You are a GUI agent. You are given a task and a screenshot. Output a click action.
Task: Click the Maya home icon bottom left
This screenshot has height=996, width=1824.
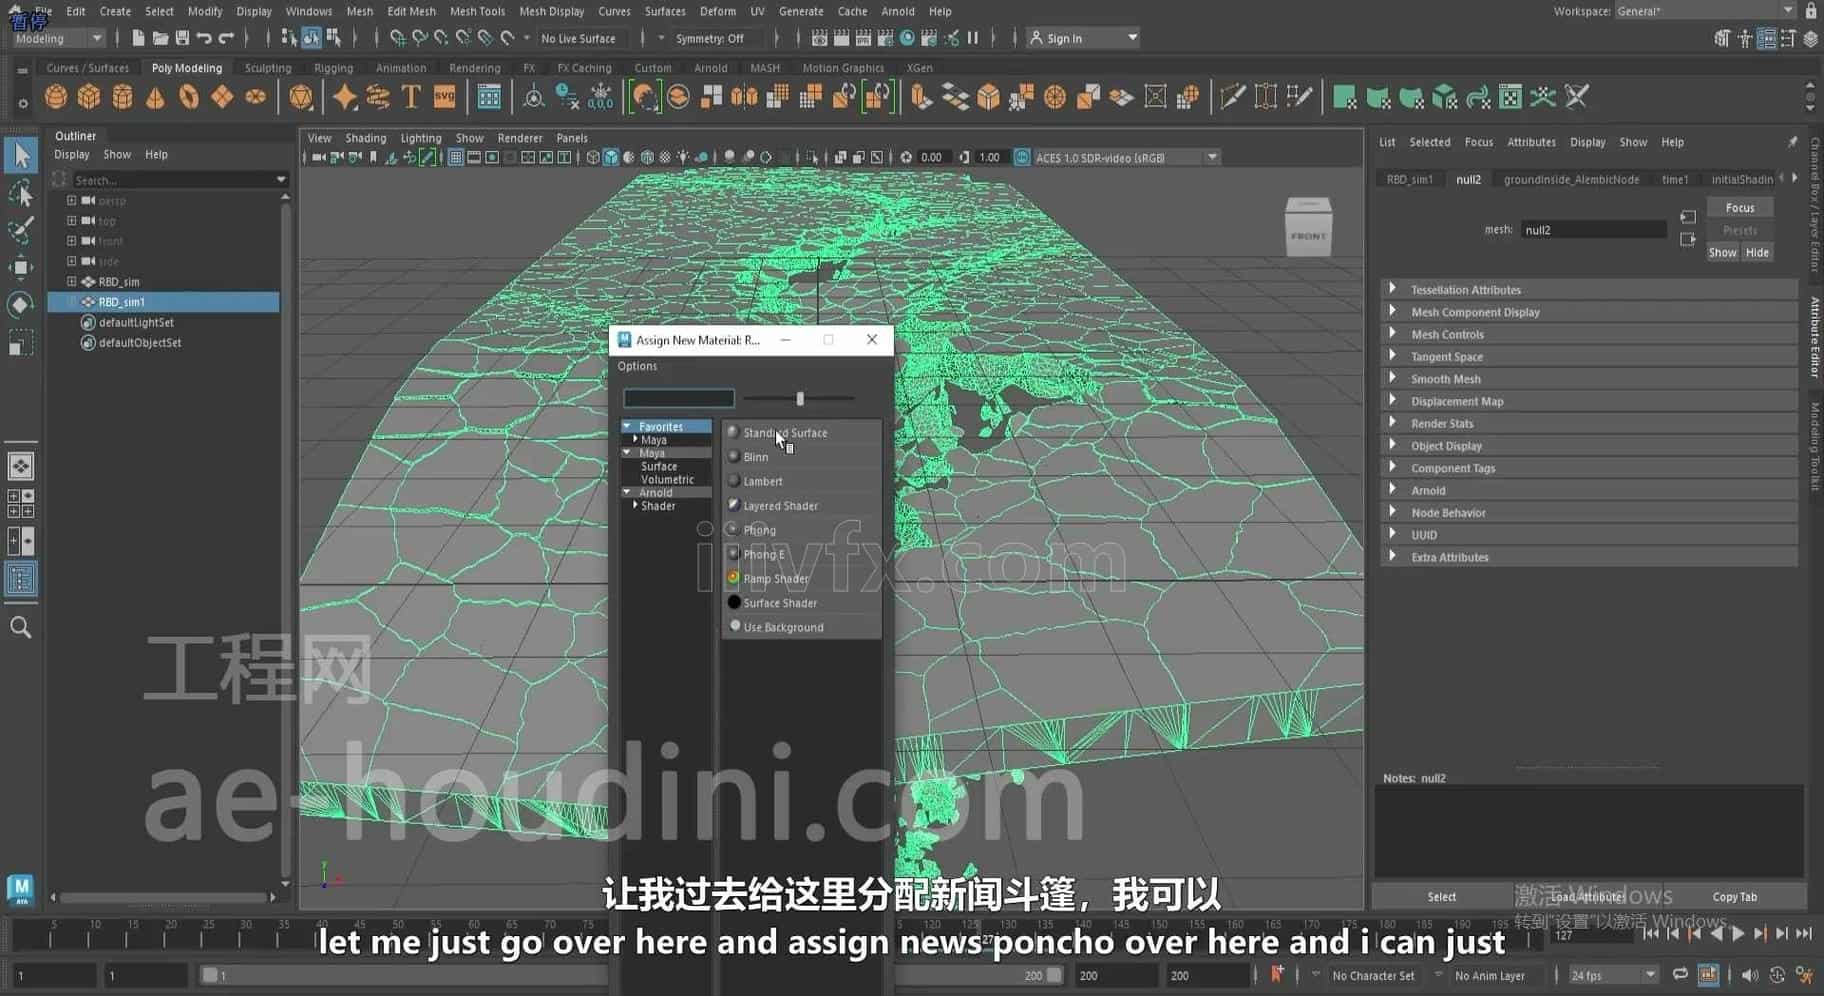[21, 890]
